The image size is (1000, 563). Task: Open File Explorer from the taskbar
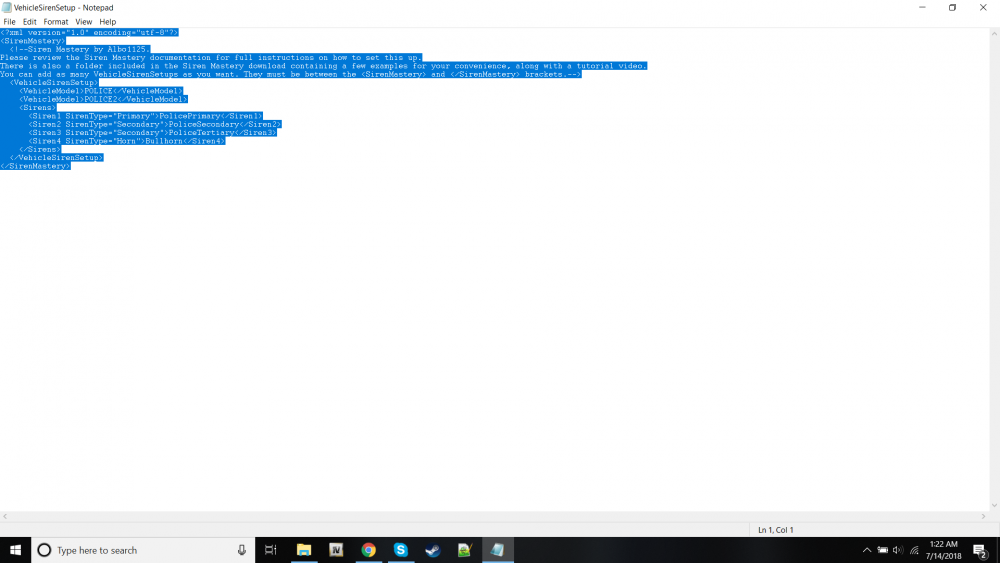tap(304, 550)
